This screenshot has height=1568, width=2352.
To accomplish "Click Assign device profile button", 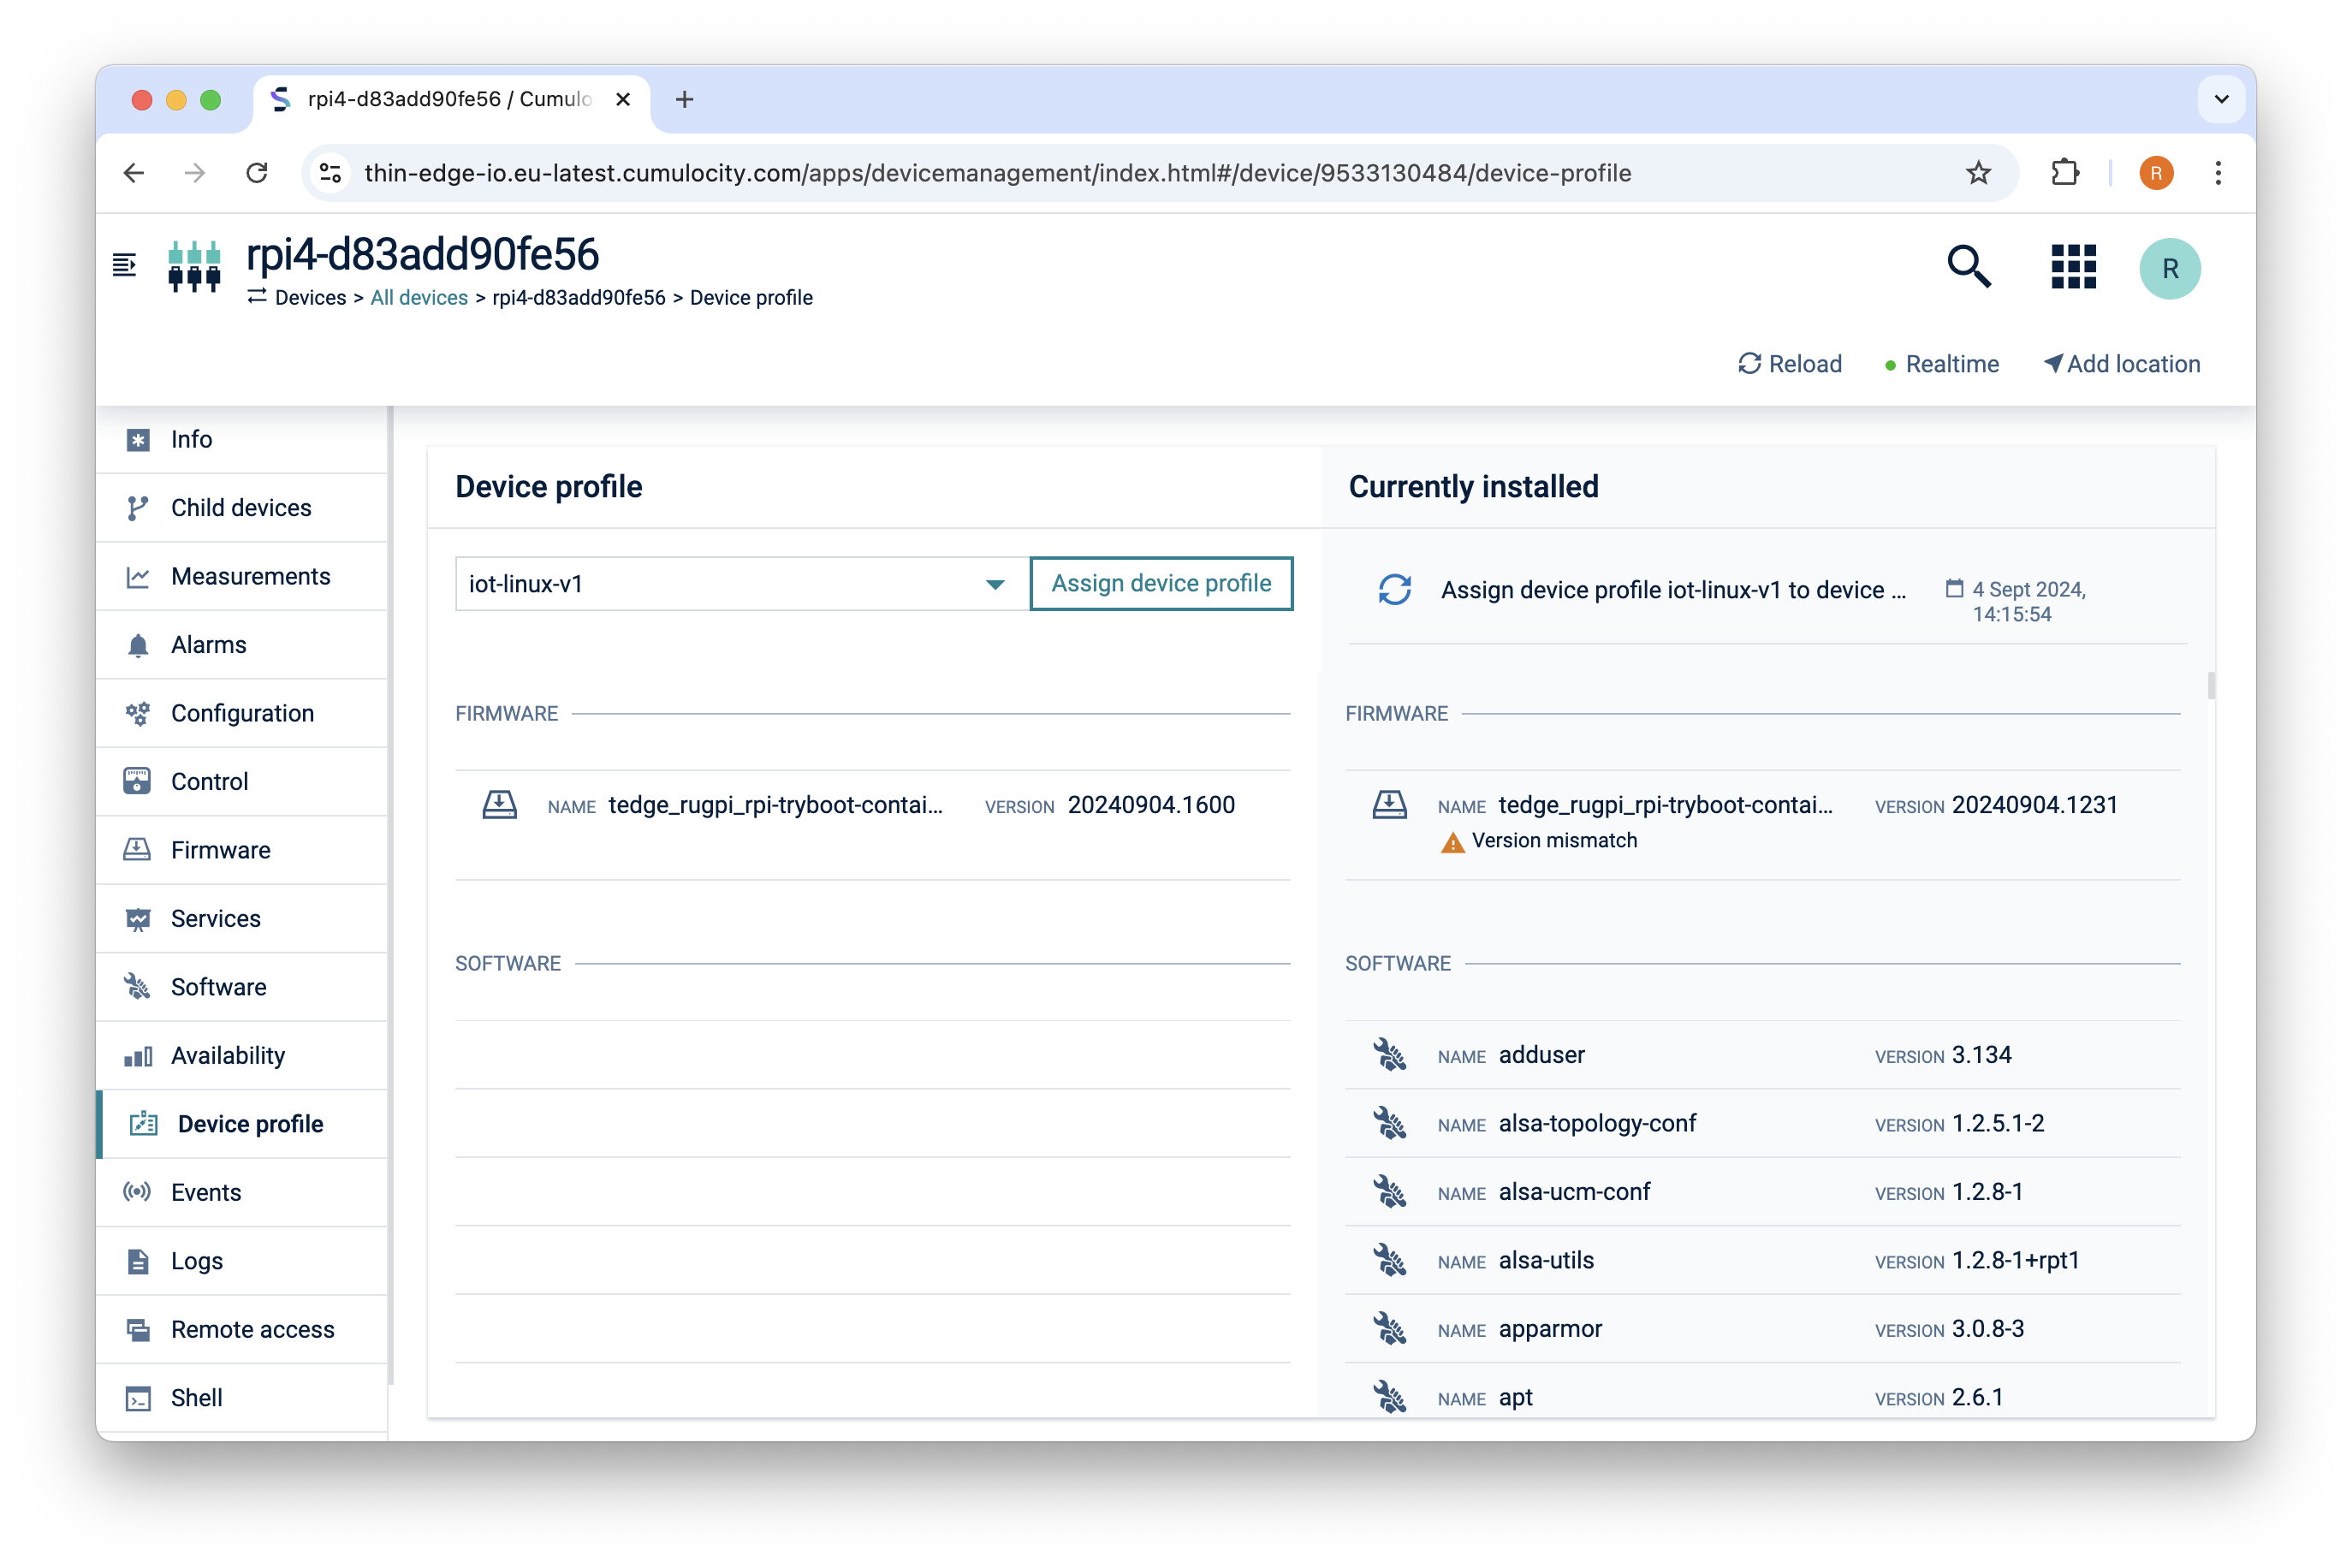I will tap(1161, 583).
